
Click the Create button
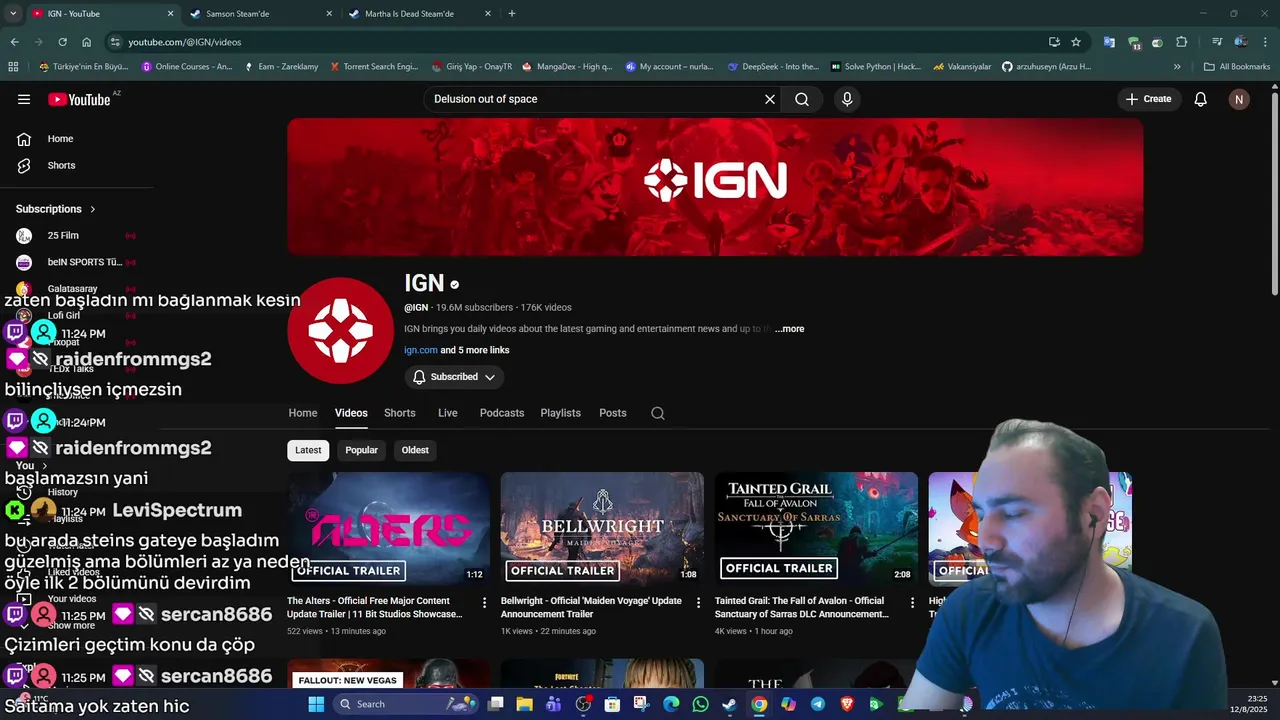(x=1148, y=99)
